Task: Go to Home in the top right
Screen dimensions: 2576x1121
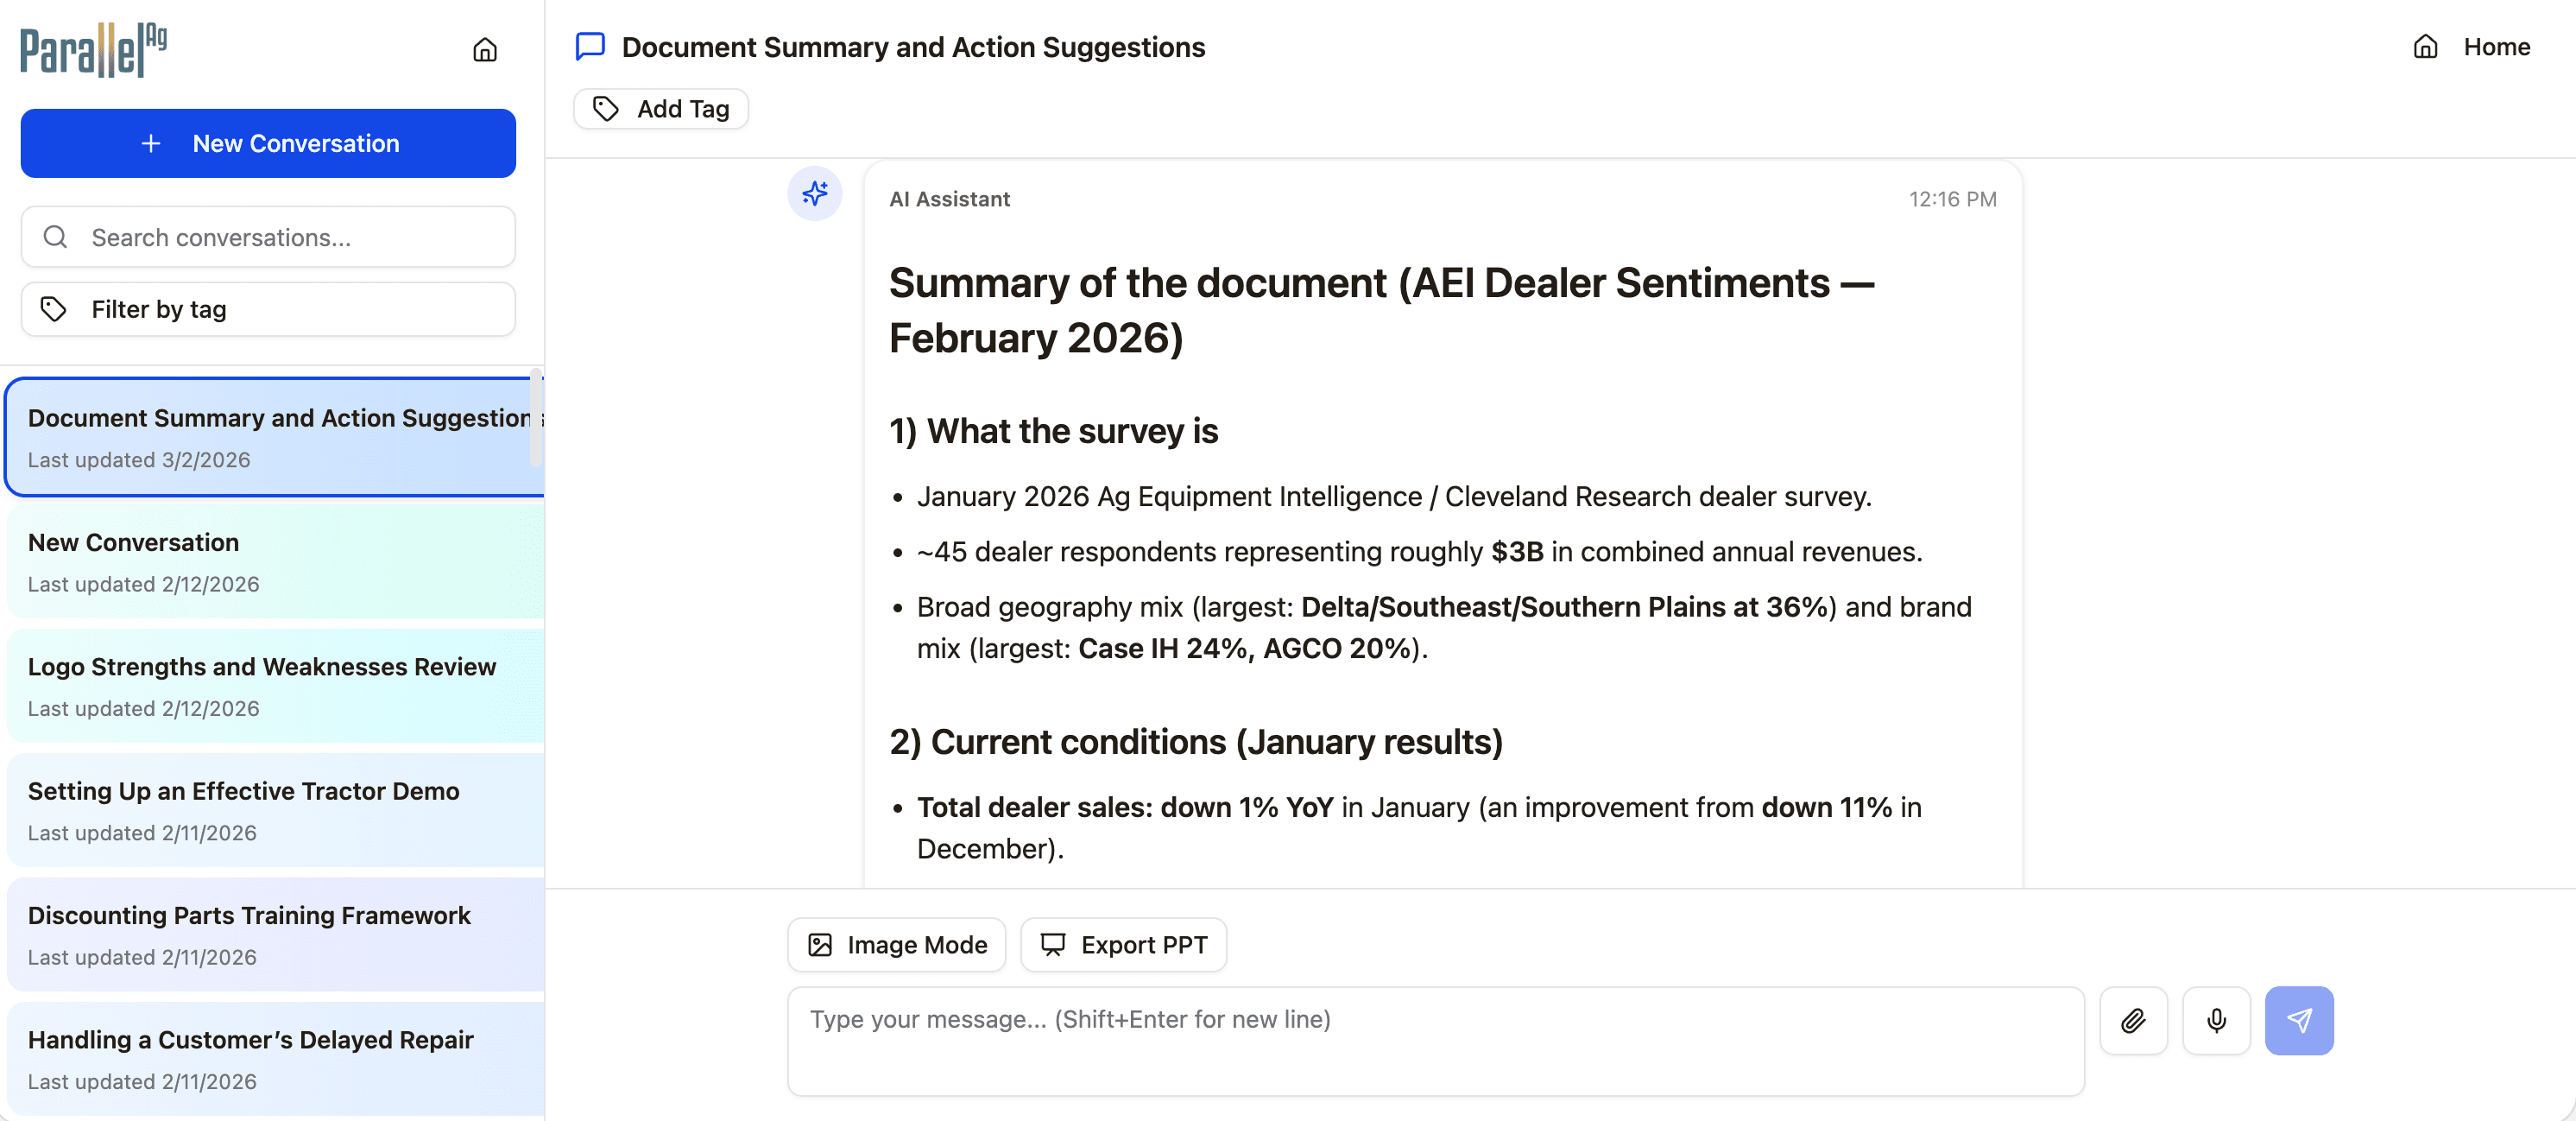Action: [2472, 47]
